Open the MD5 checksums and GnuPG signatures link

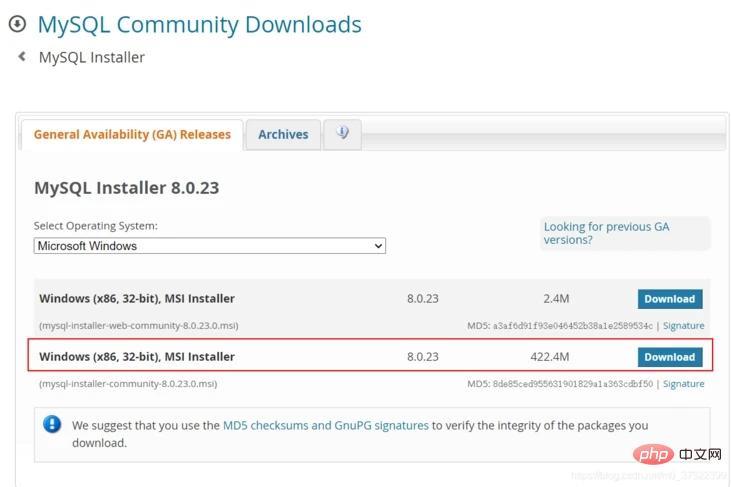[x=325, y=425]
